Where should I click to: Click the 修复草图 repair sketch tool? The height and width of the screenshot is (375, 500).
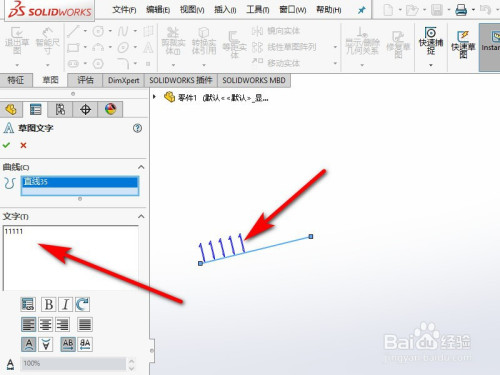point(398,45)
